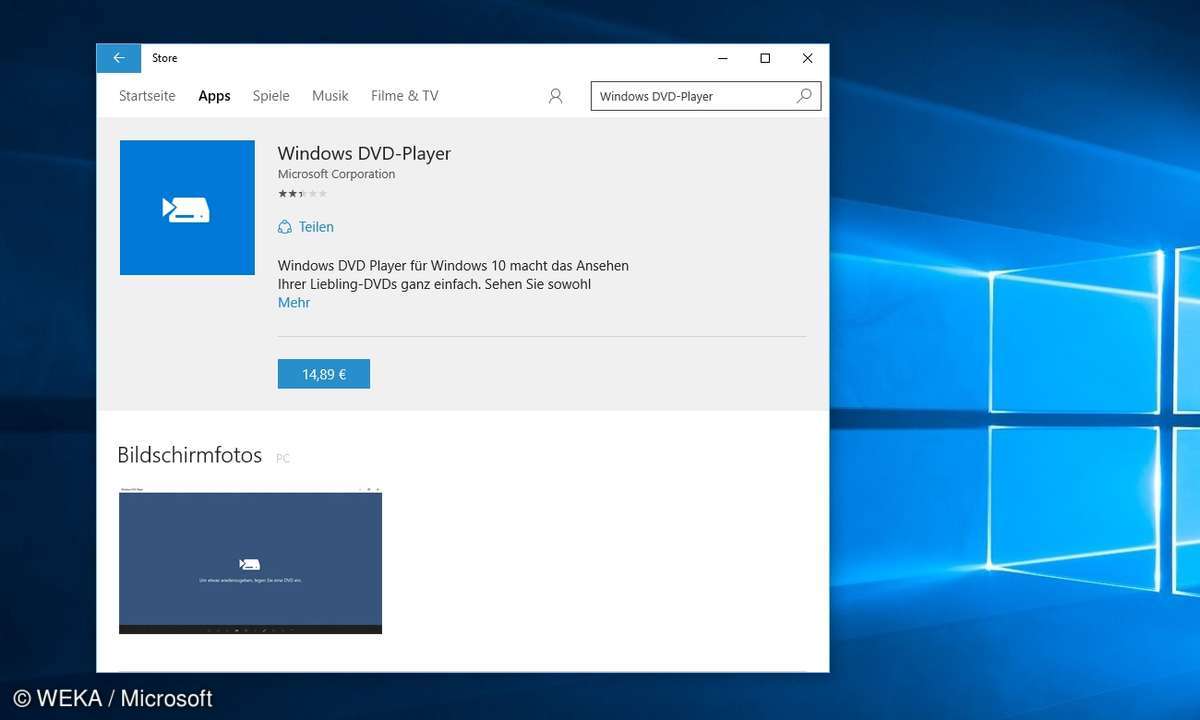Select the Musik tab
This screenshot has width=1200, height=720.
click(x=330, y=96)
